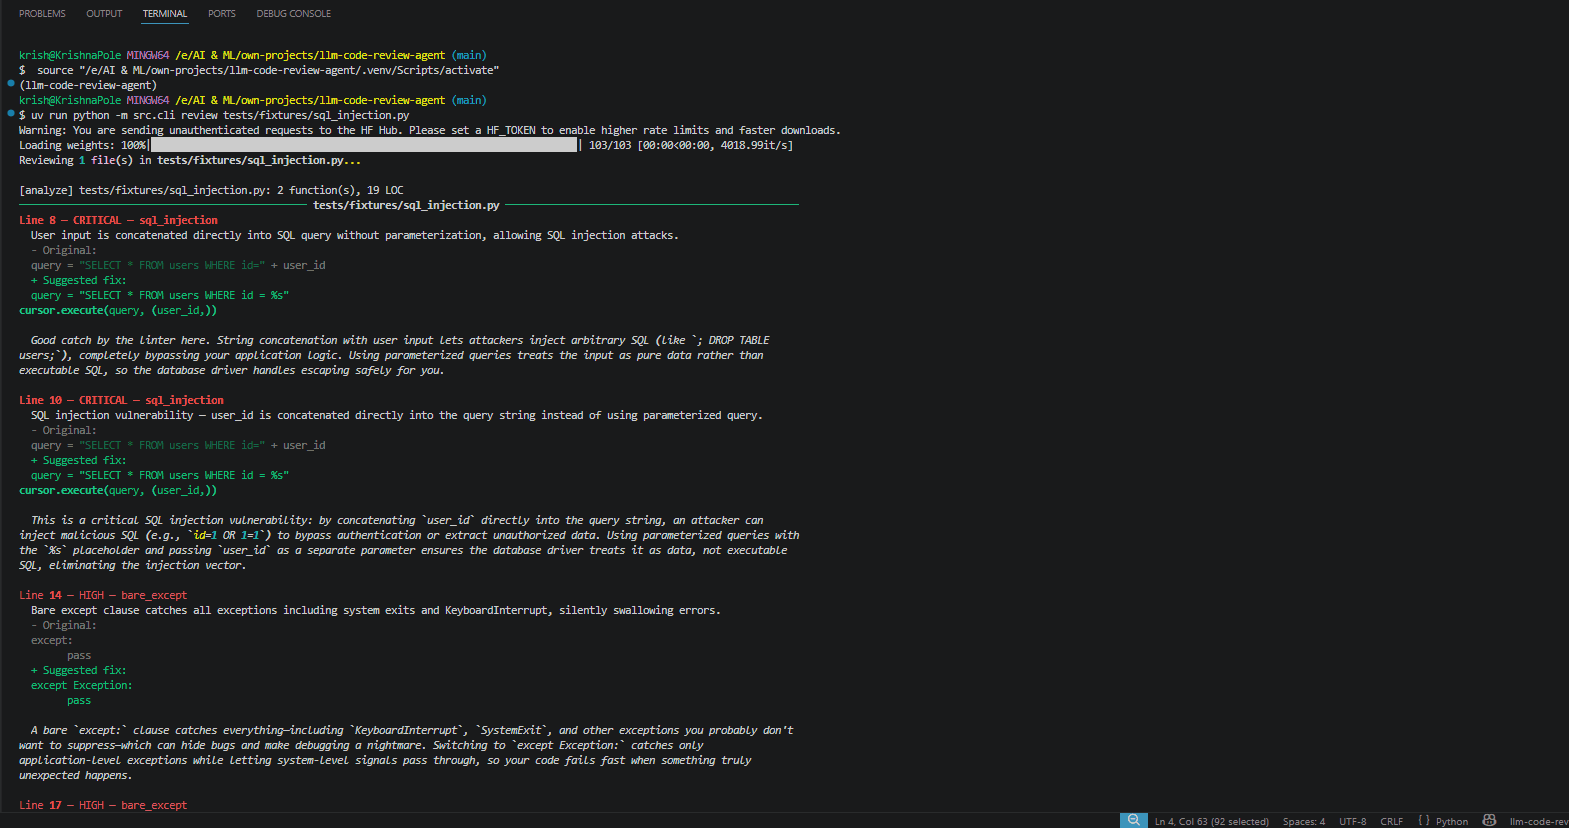Switch to the OUTPUT tab
1569x828 pixels.
click(x=104, y=14)
